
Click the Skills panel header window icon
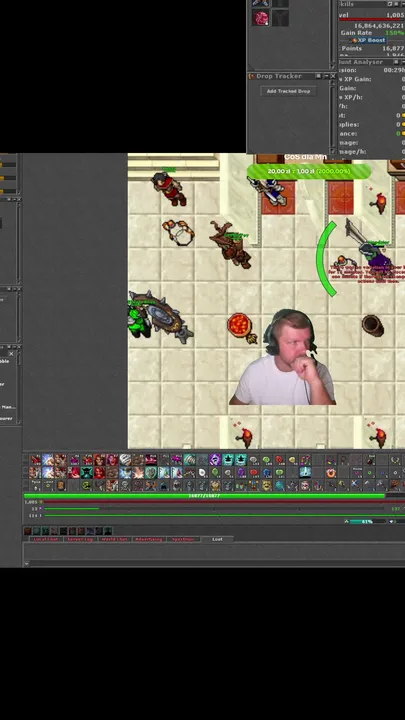(390, 4)
